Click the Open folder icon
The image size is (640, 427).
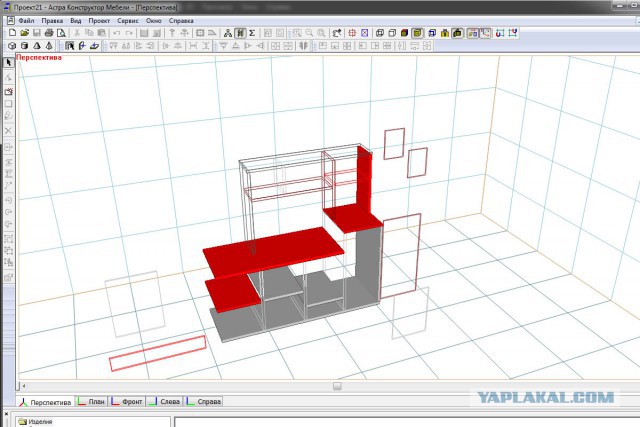pos(24,33)
